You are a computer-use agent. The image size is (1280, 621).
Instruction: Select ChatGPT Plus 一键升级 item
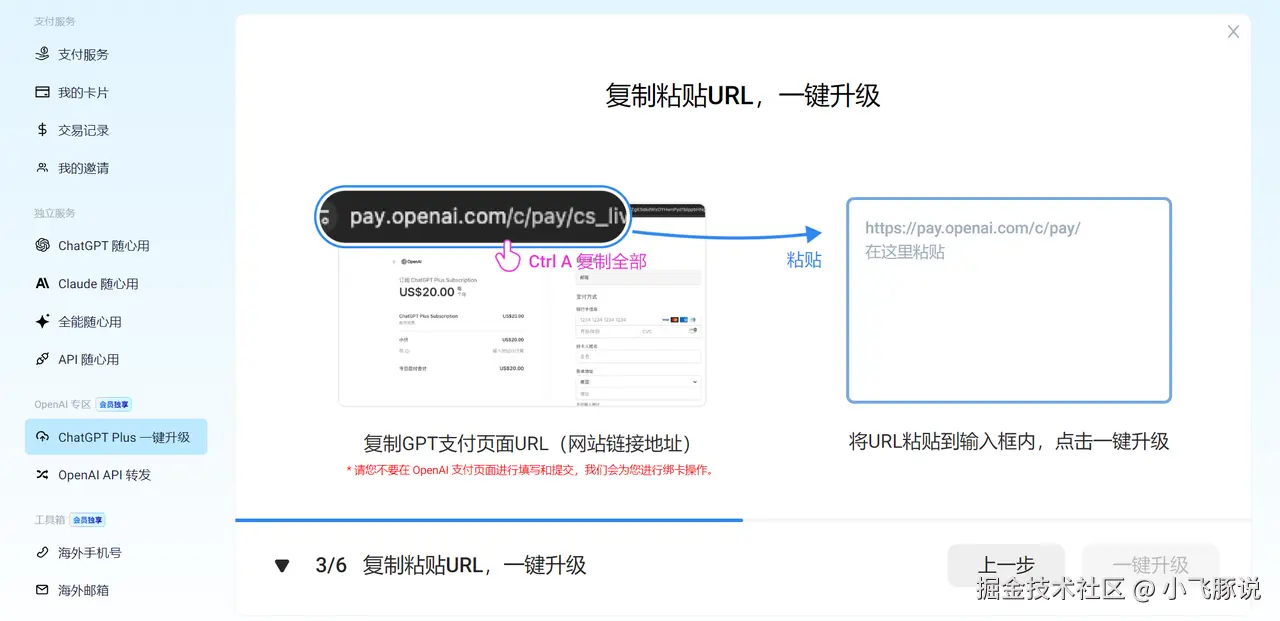pyautogui.click(x=116, y=437)
